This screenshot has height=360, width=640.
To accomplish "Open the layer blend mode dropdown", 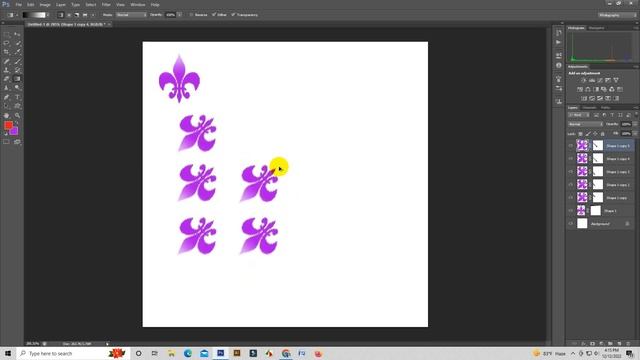I will click(x=585, y=124).
